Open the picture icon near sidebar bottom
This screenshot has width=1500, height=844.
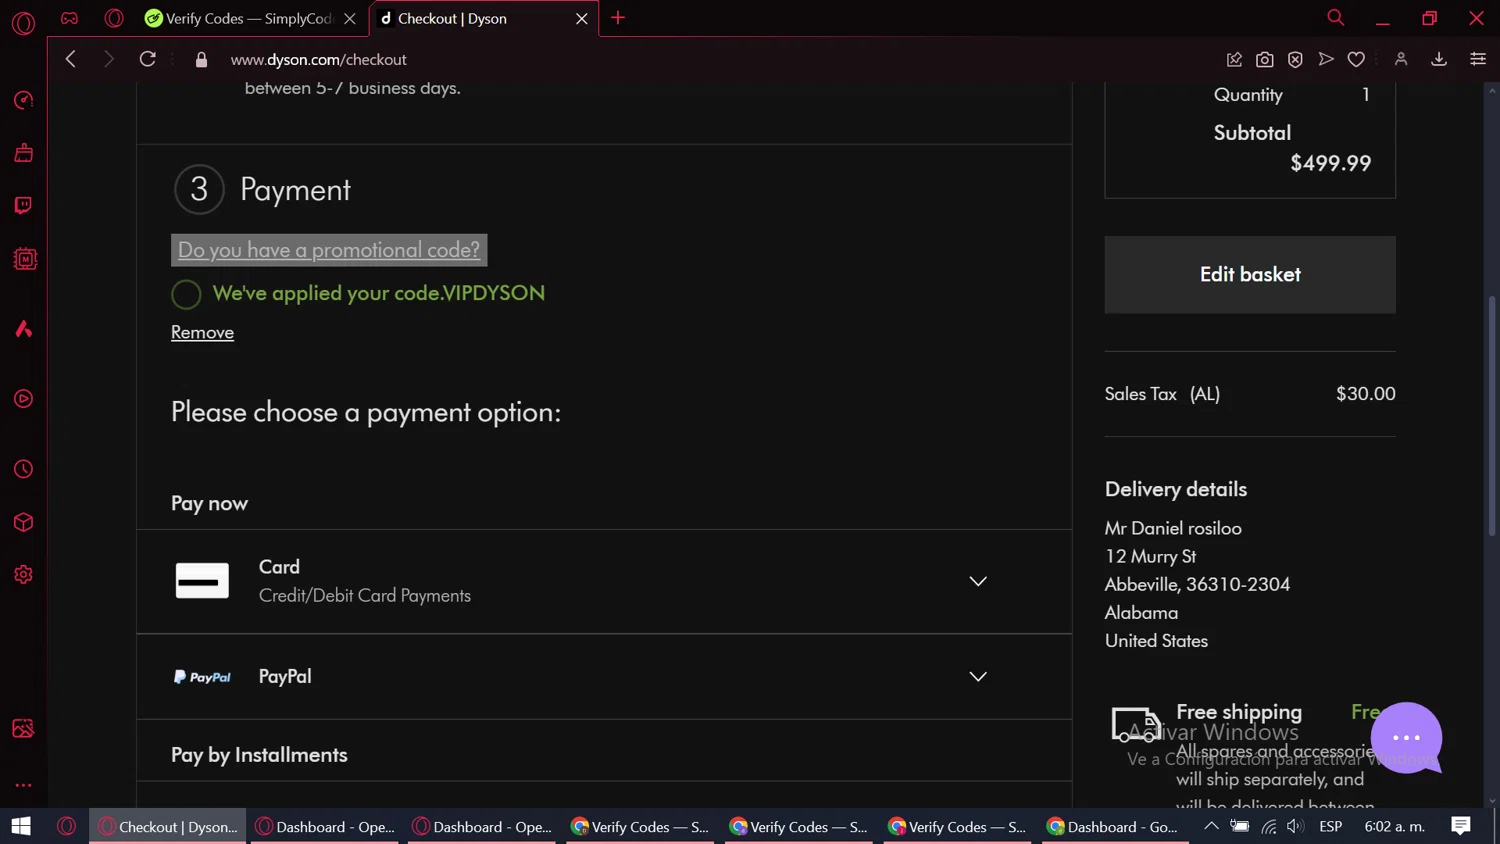[x=23, y=728]
